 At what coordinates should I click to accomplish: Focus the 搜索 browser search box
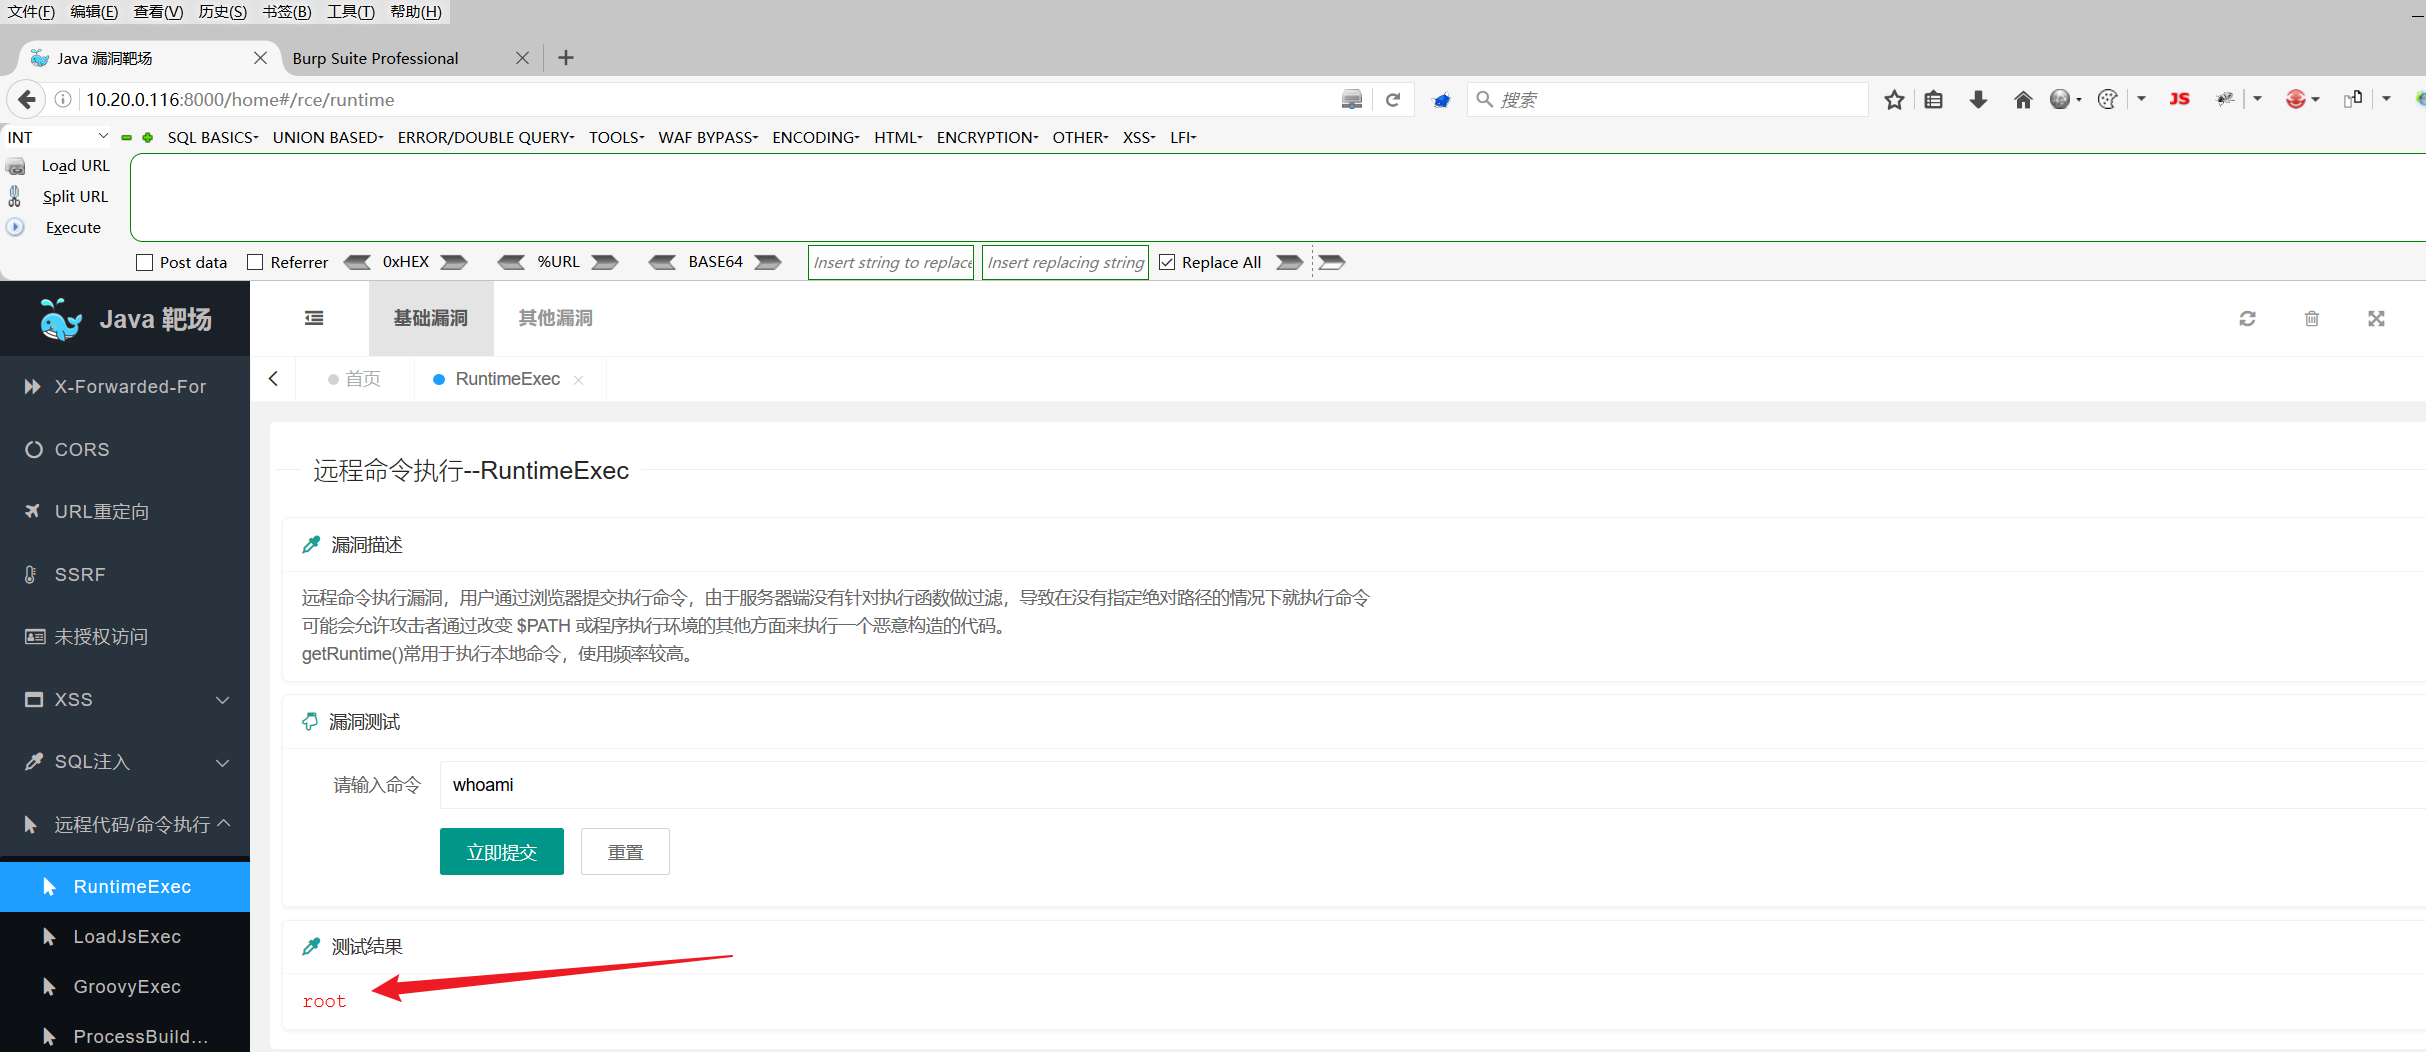click(1667, 99)
